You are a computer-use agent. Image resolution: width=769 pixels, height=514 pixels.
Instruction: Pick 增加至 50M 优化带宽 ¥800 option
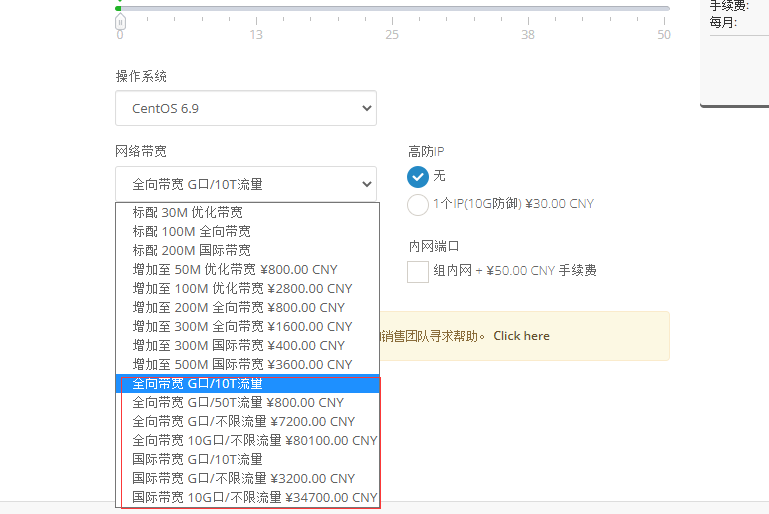coord(235,269)
